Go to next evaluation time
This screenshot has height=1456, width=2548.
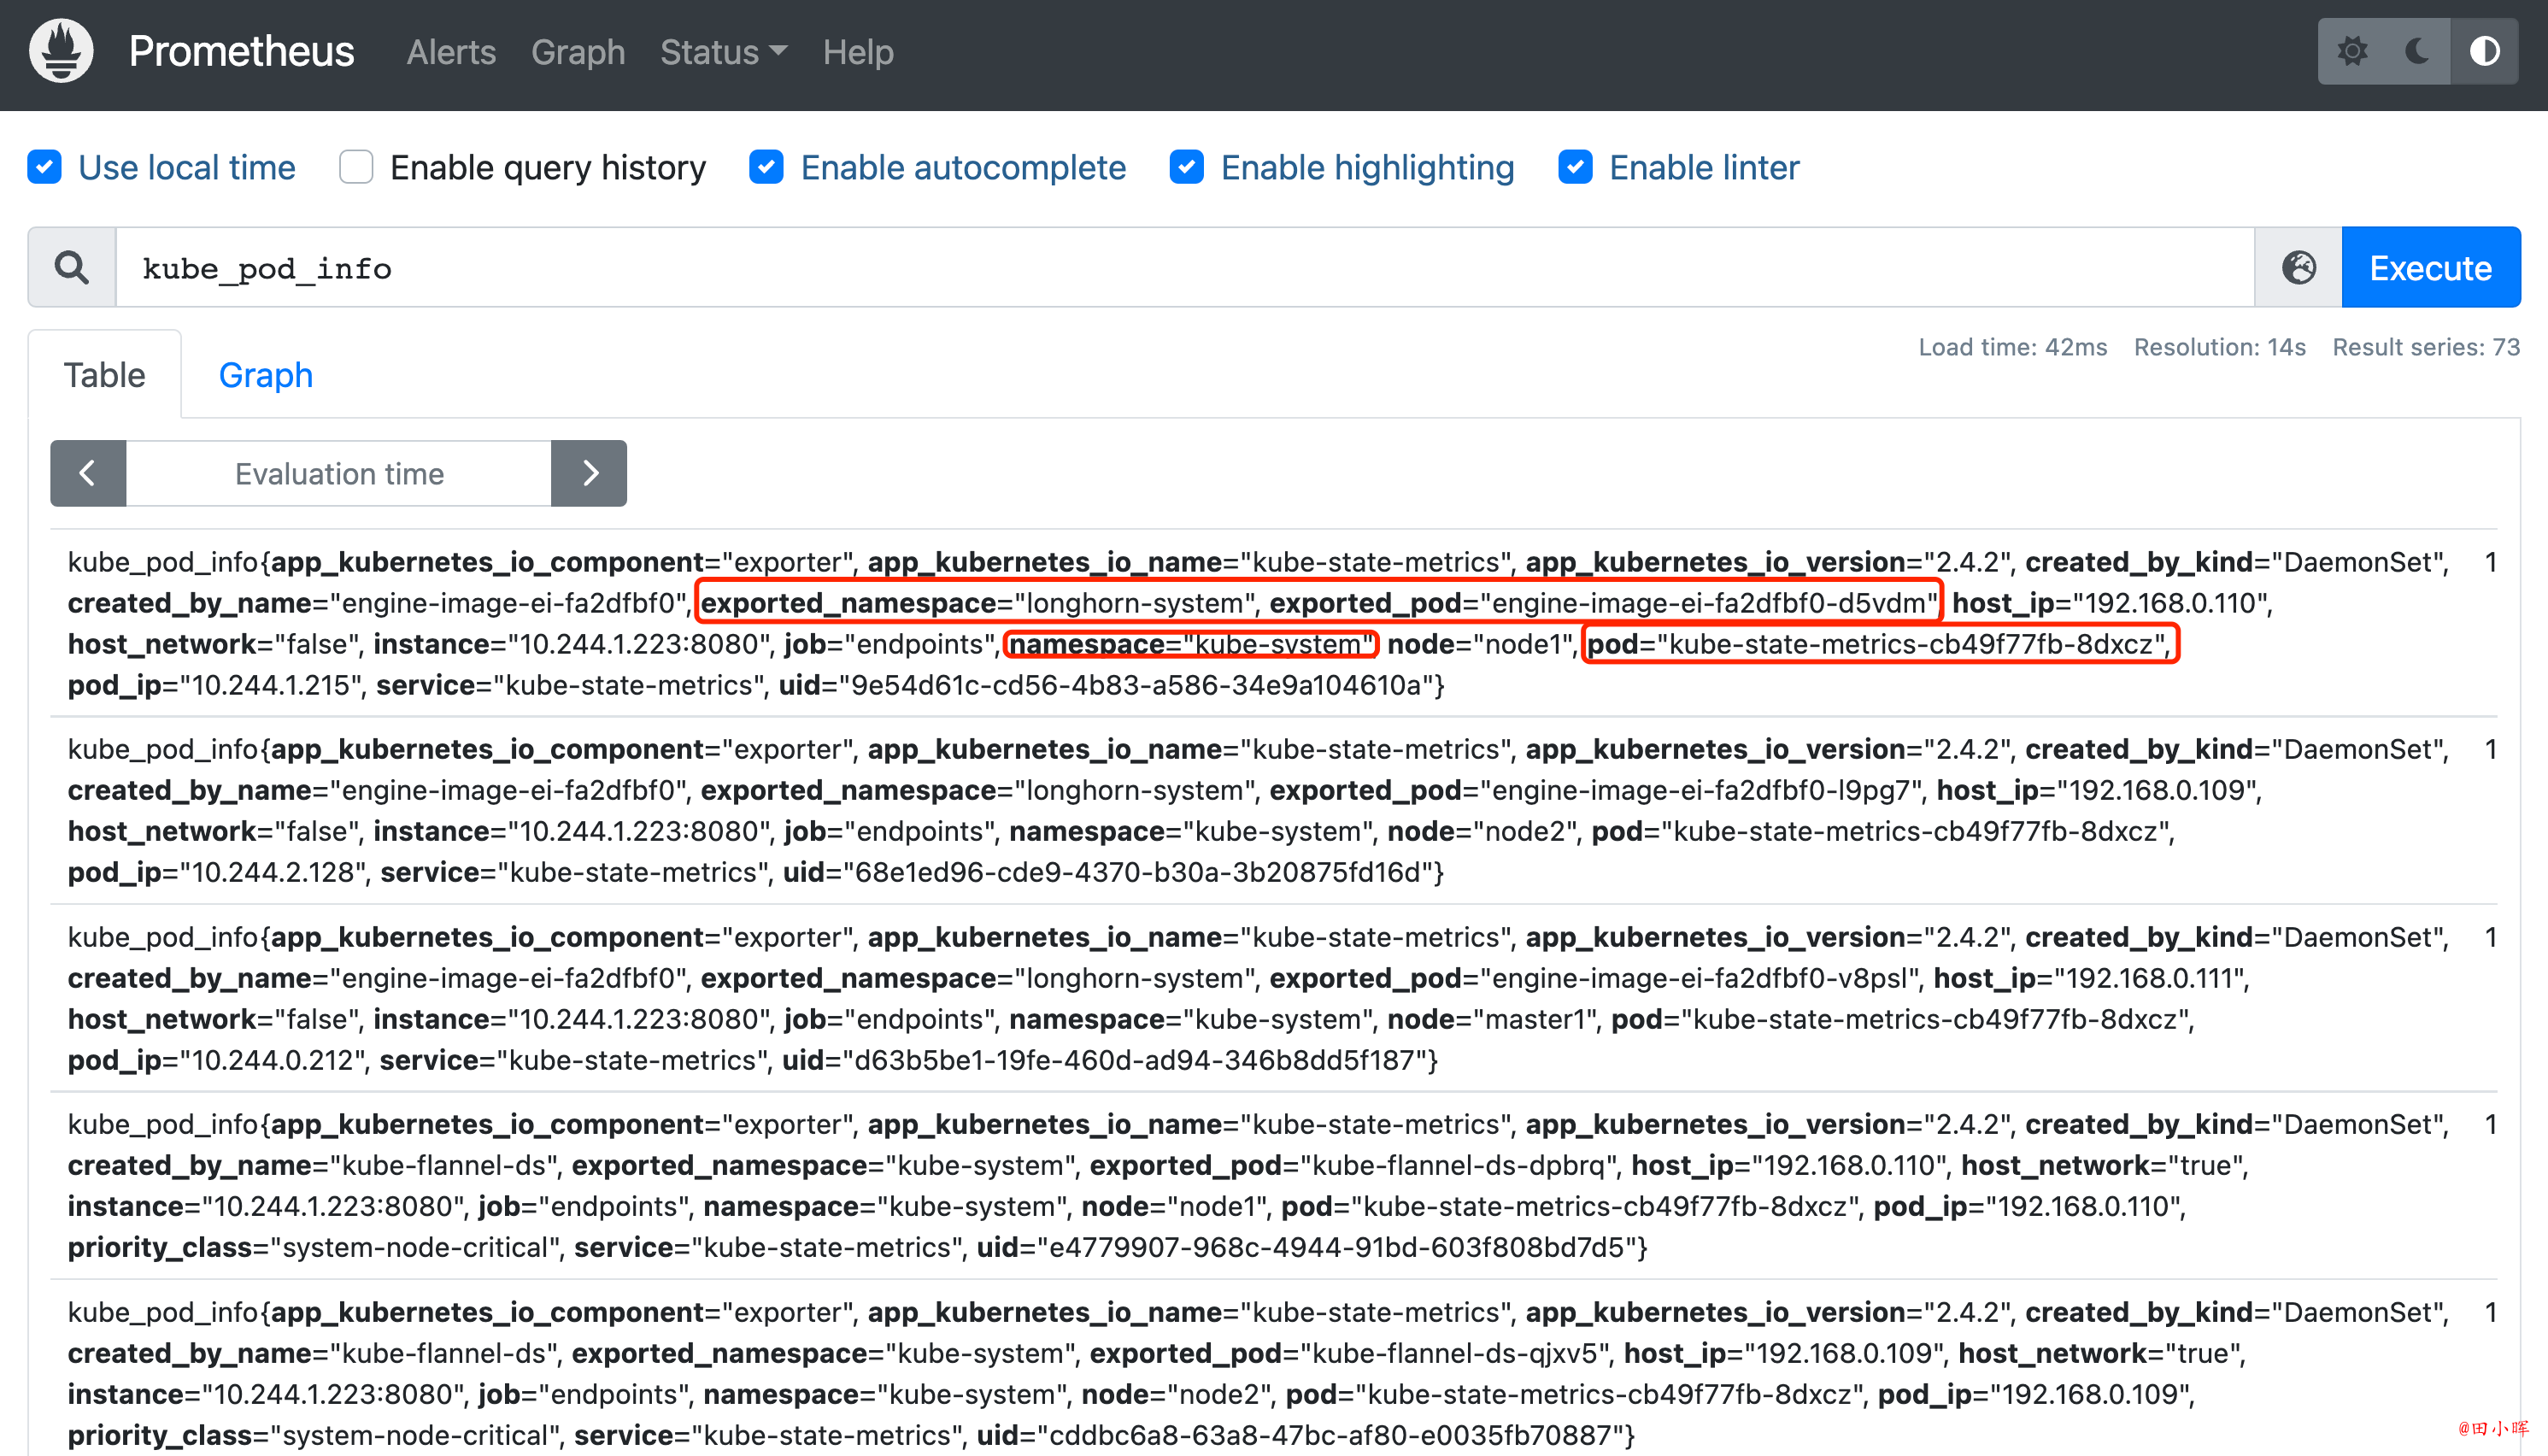click(589, 473)
